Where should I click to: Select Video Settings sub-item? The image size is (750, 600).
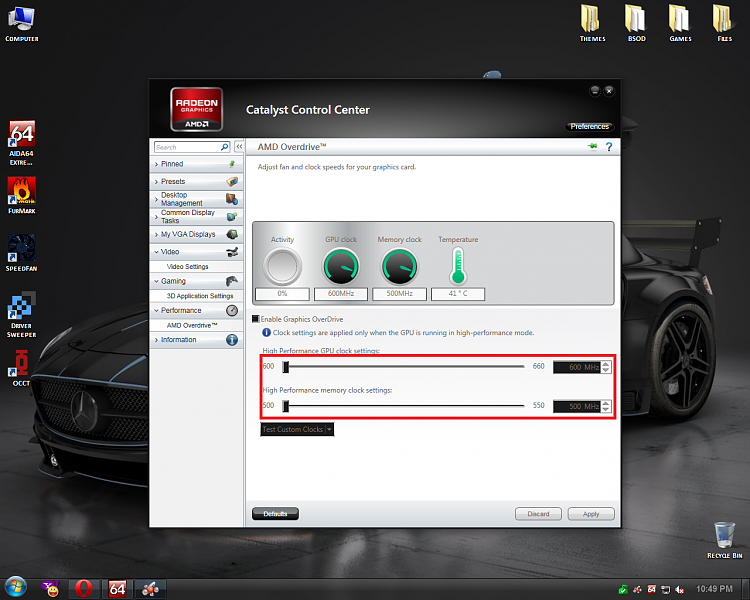coord(188,267)
